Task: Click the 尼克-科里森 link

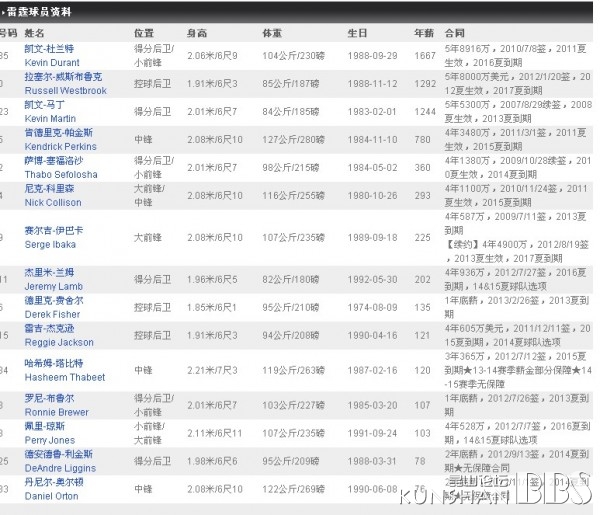Action: tap(49, 188)
